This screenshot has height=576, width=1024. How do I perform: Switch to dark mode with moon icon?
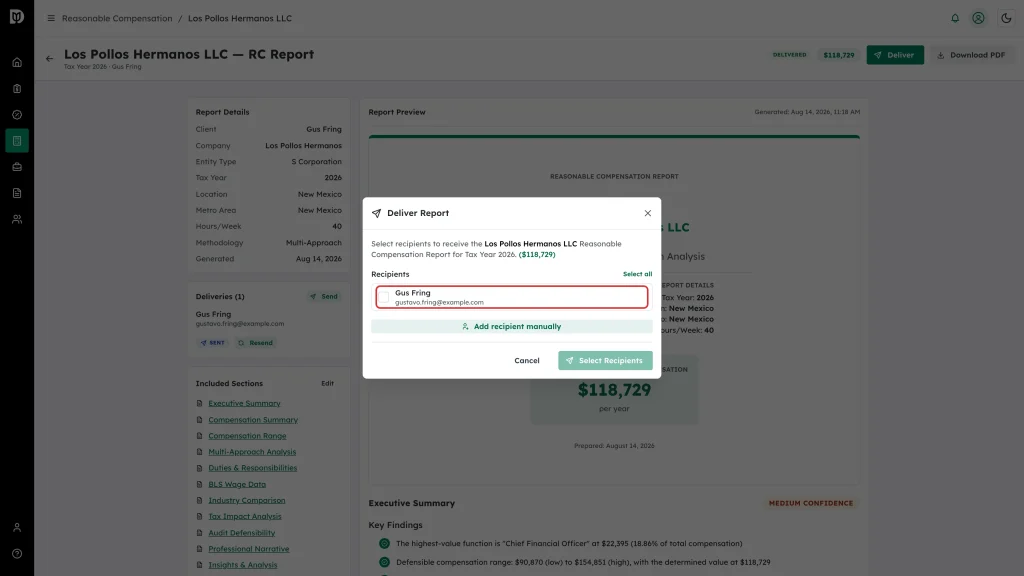pyautogui.click(x=1006, y=18)
